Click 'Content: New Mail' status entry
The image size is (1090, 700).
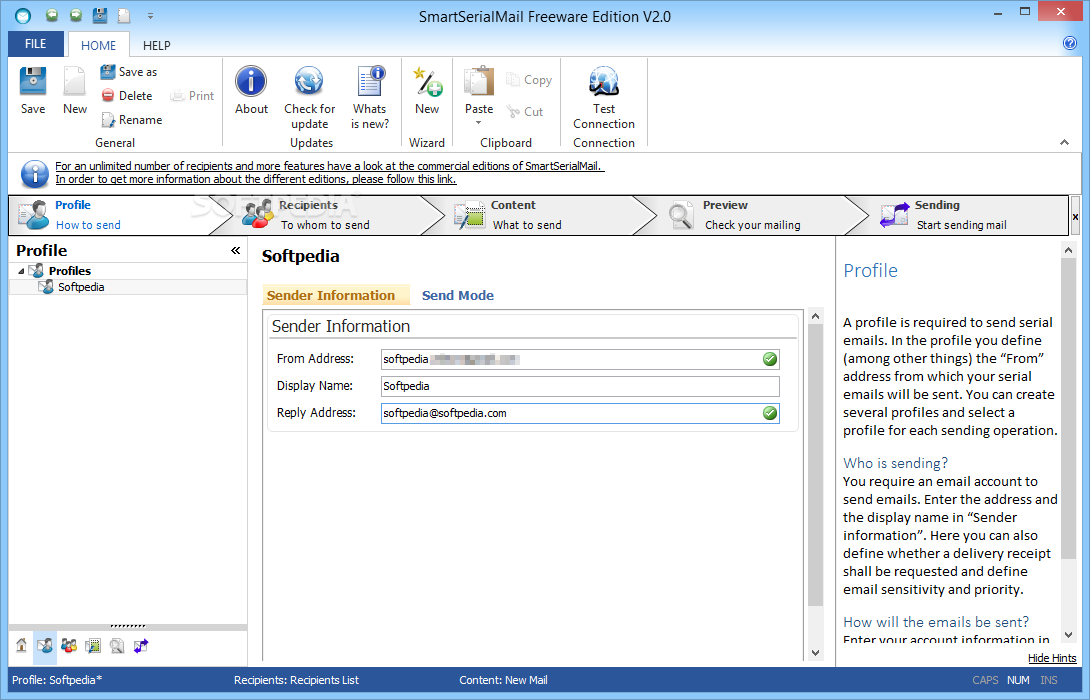[x=503, y=680]
